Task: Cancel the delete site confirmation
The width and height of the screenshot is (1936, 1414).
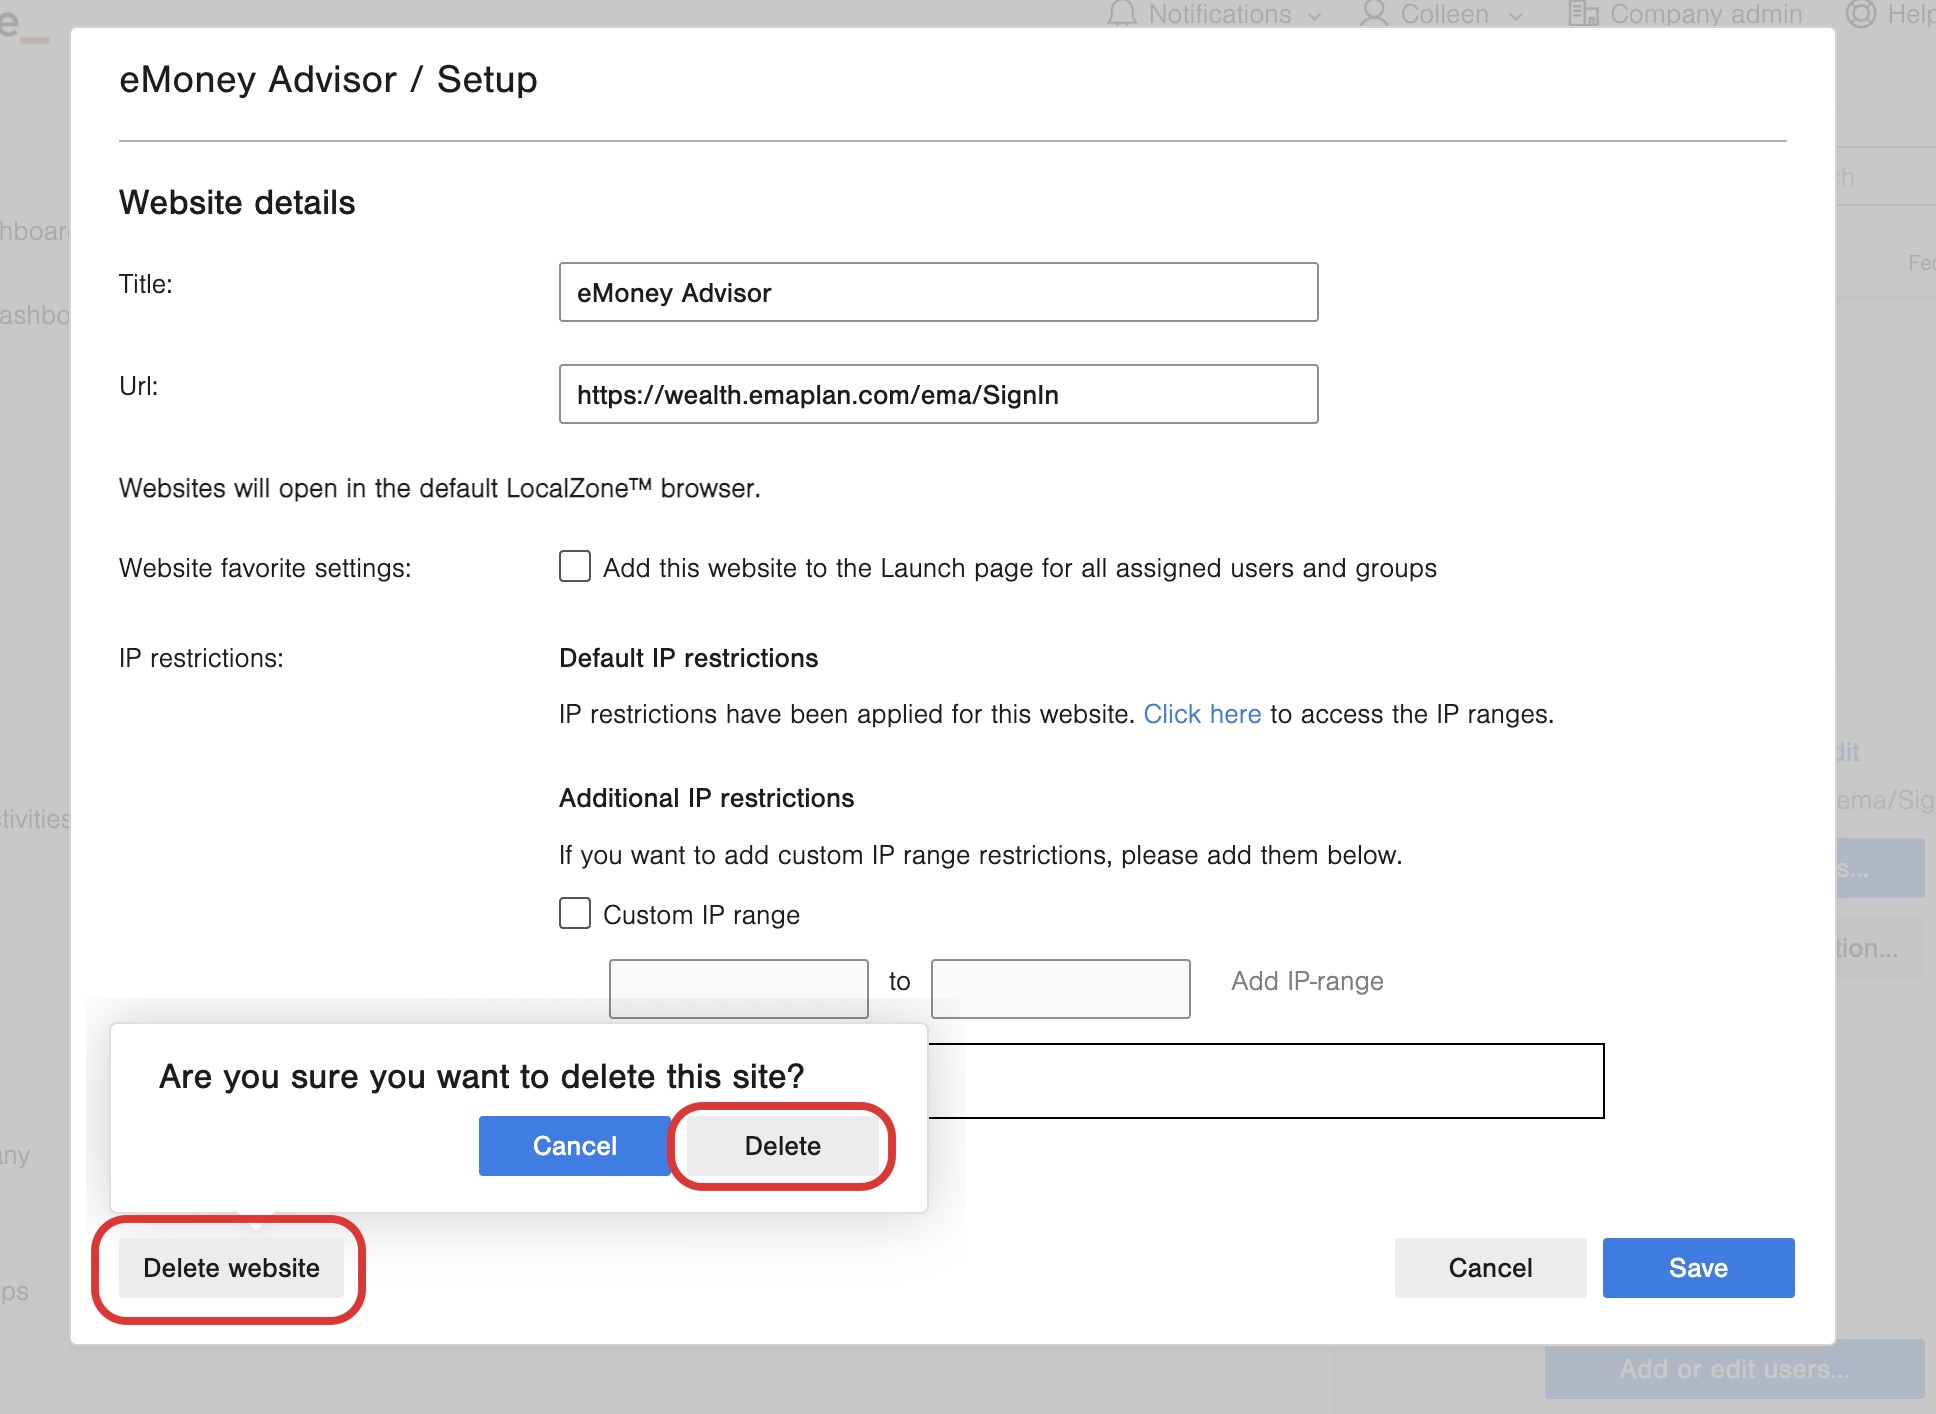Action: [x=575, y=1146]
